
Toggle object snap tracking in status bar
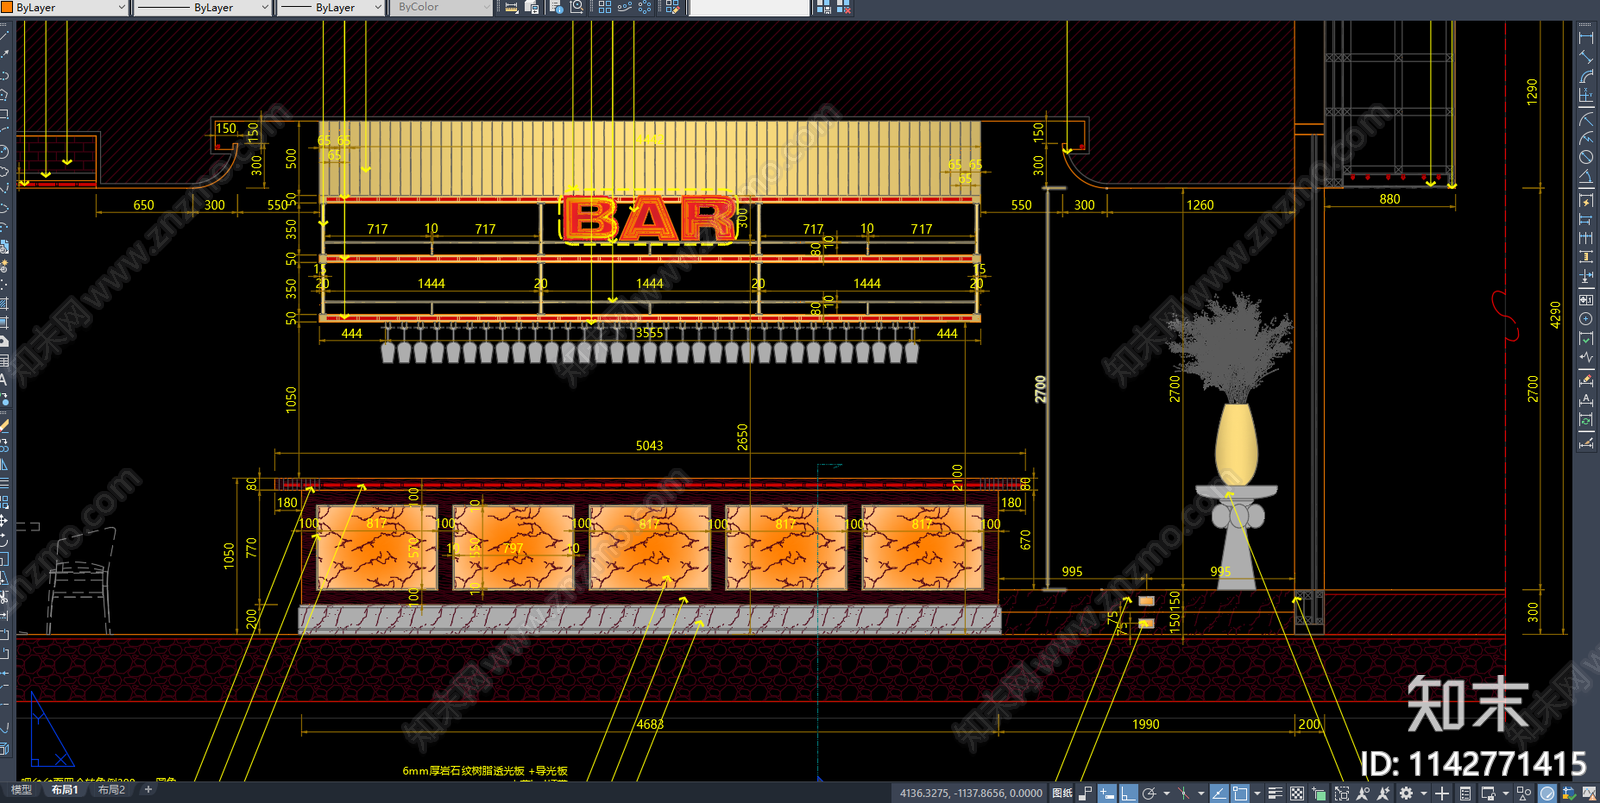(x=1219, y=793)
